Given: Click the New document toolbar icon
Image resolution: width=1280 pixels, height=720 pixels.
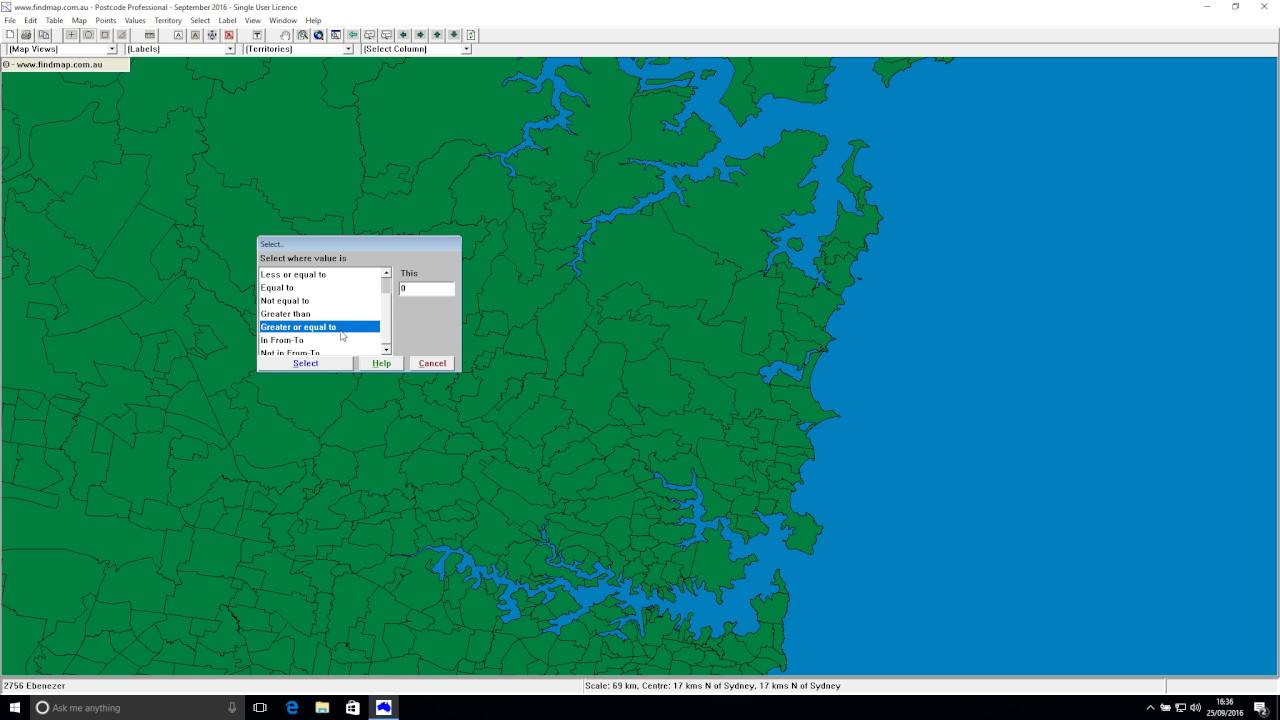Looking at the screenshot, I should click(10, 35).
